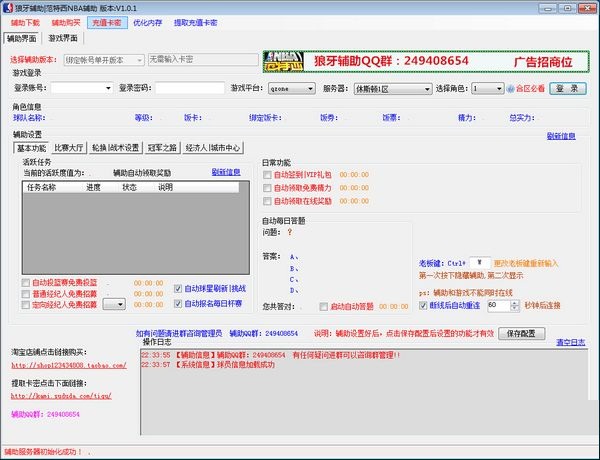Click the app icon in title bar
Image resolution: width=600 pixels, height=460 pixels.
point(8,8)
